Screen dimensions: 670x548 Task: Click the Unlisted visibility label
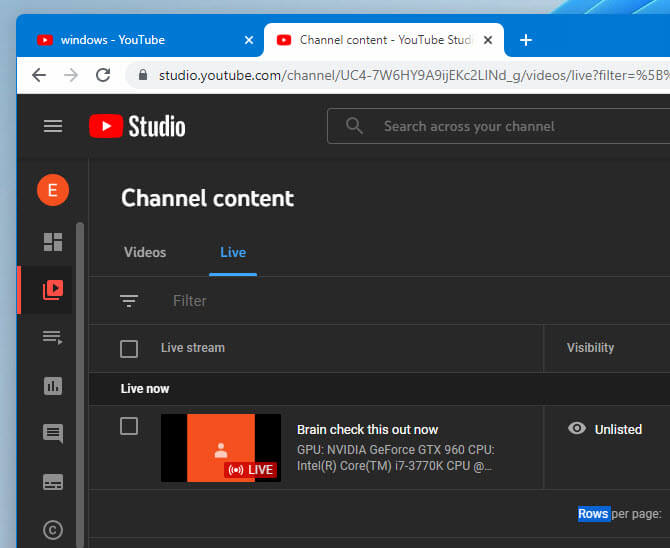618,429
